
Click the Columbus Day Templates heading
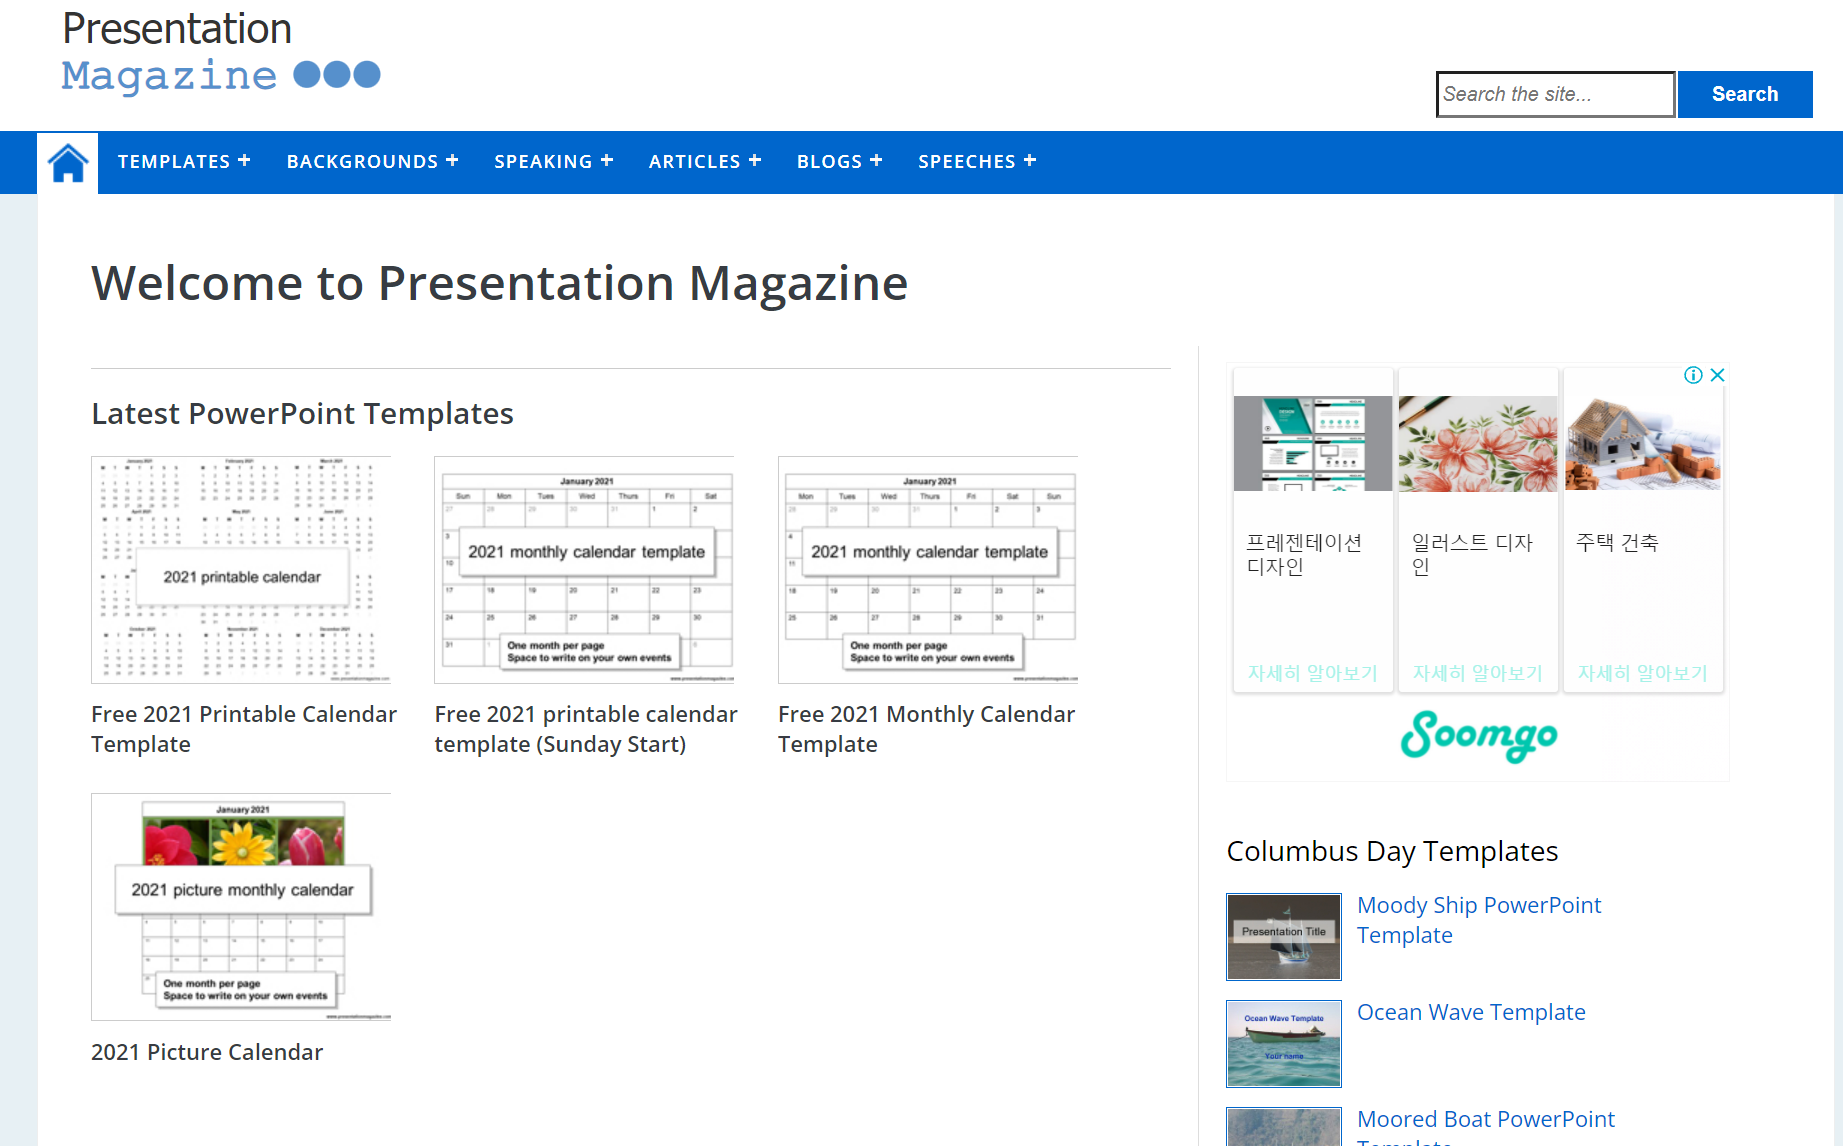pos(1392,851)
